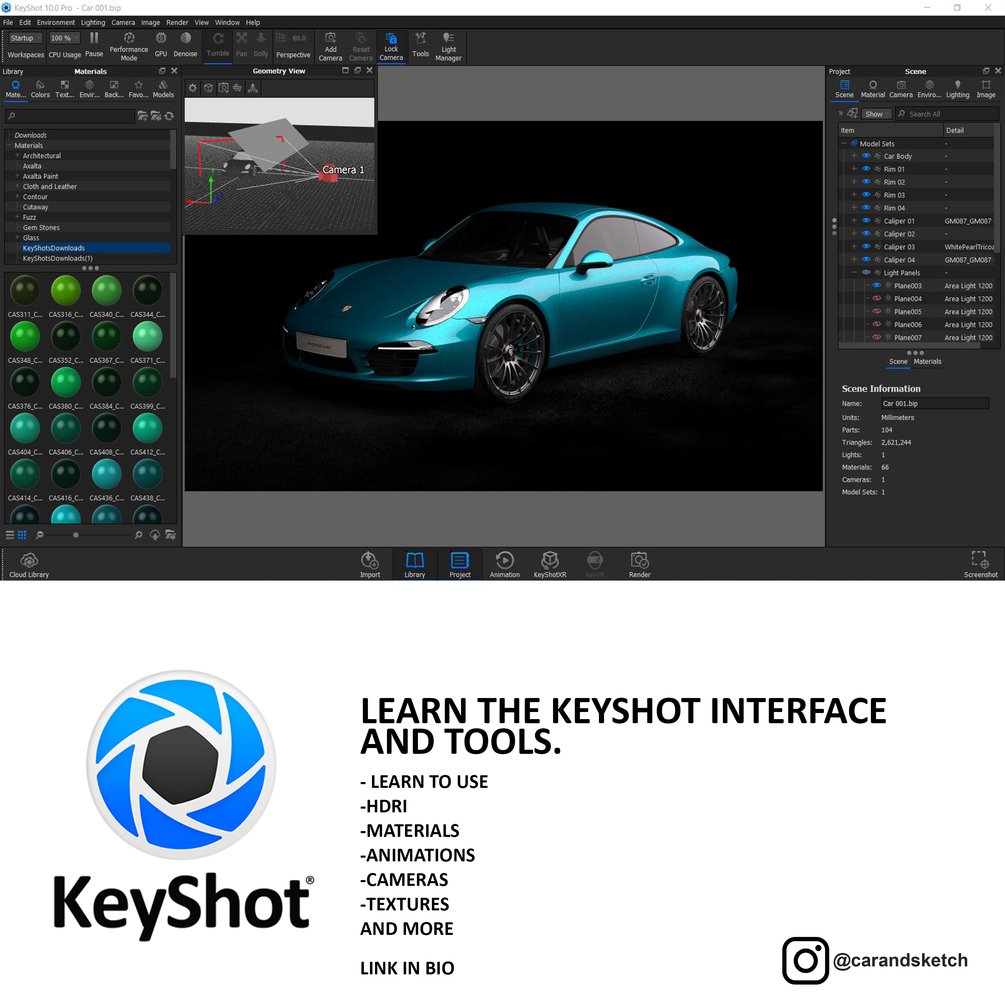The width and height of the screenshot is (1005, 1005).
Task: Open the Light Manager
Action: click(448, 46)
